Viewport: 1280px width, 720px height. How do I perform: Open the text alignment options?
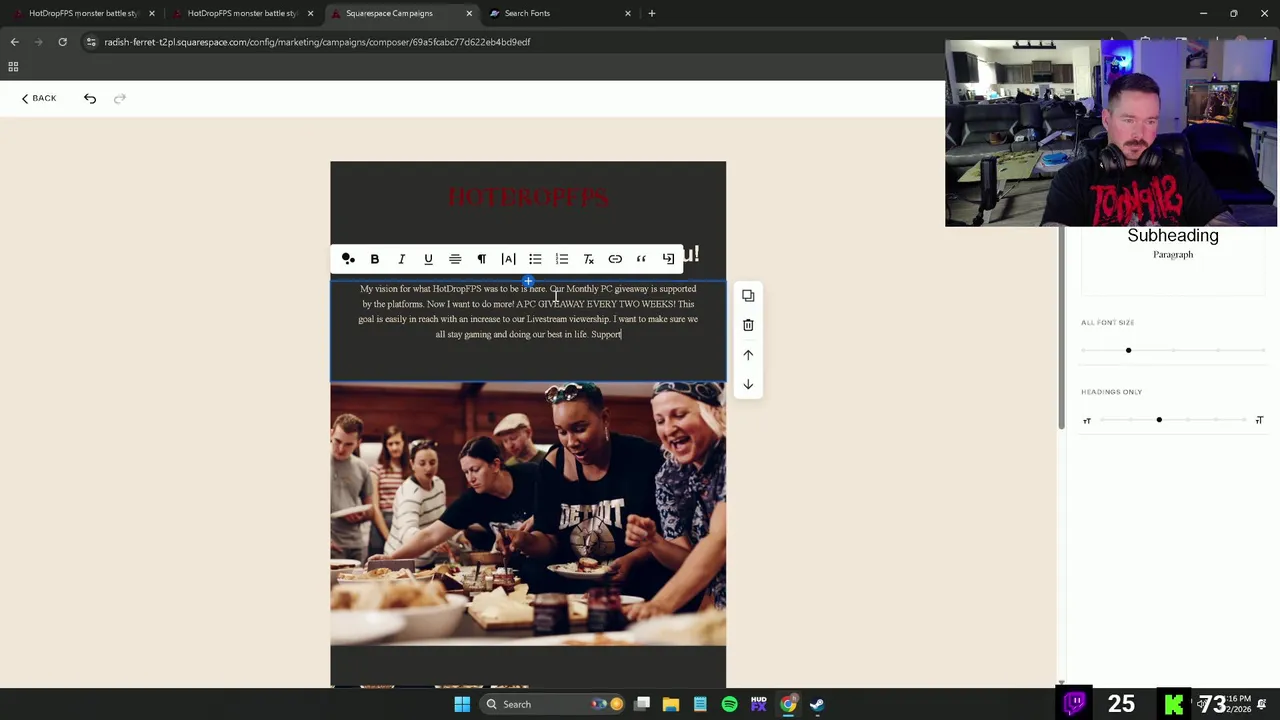click(x=455, y=259)
